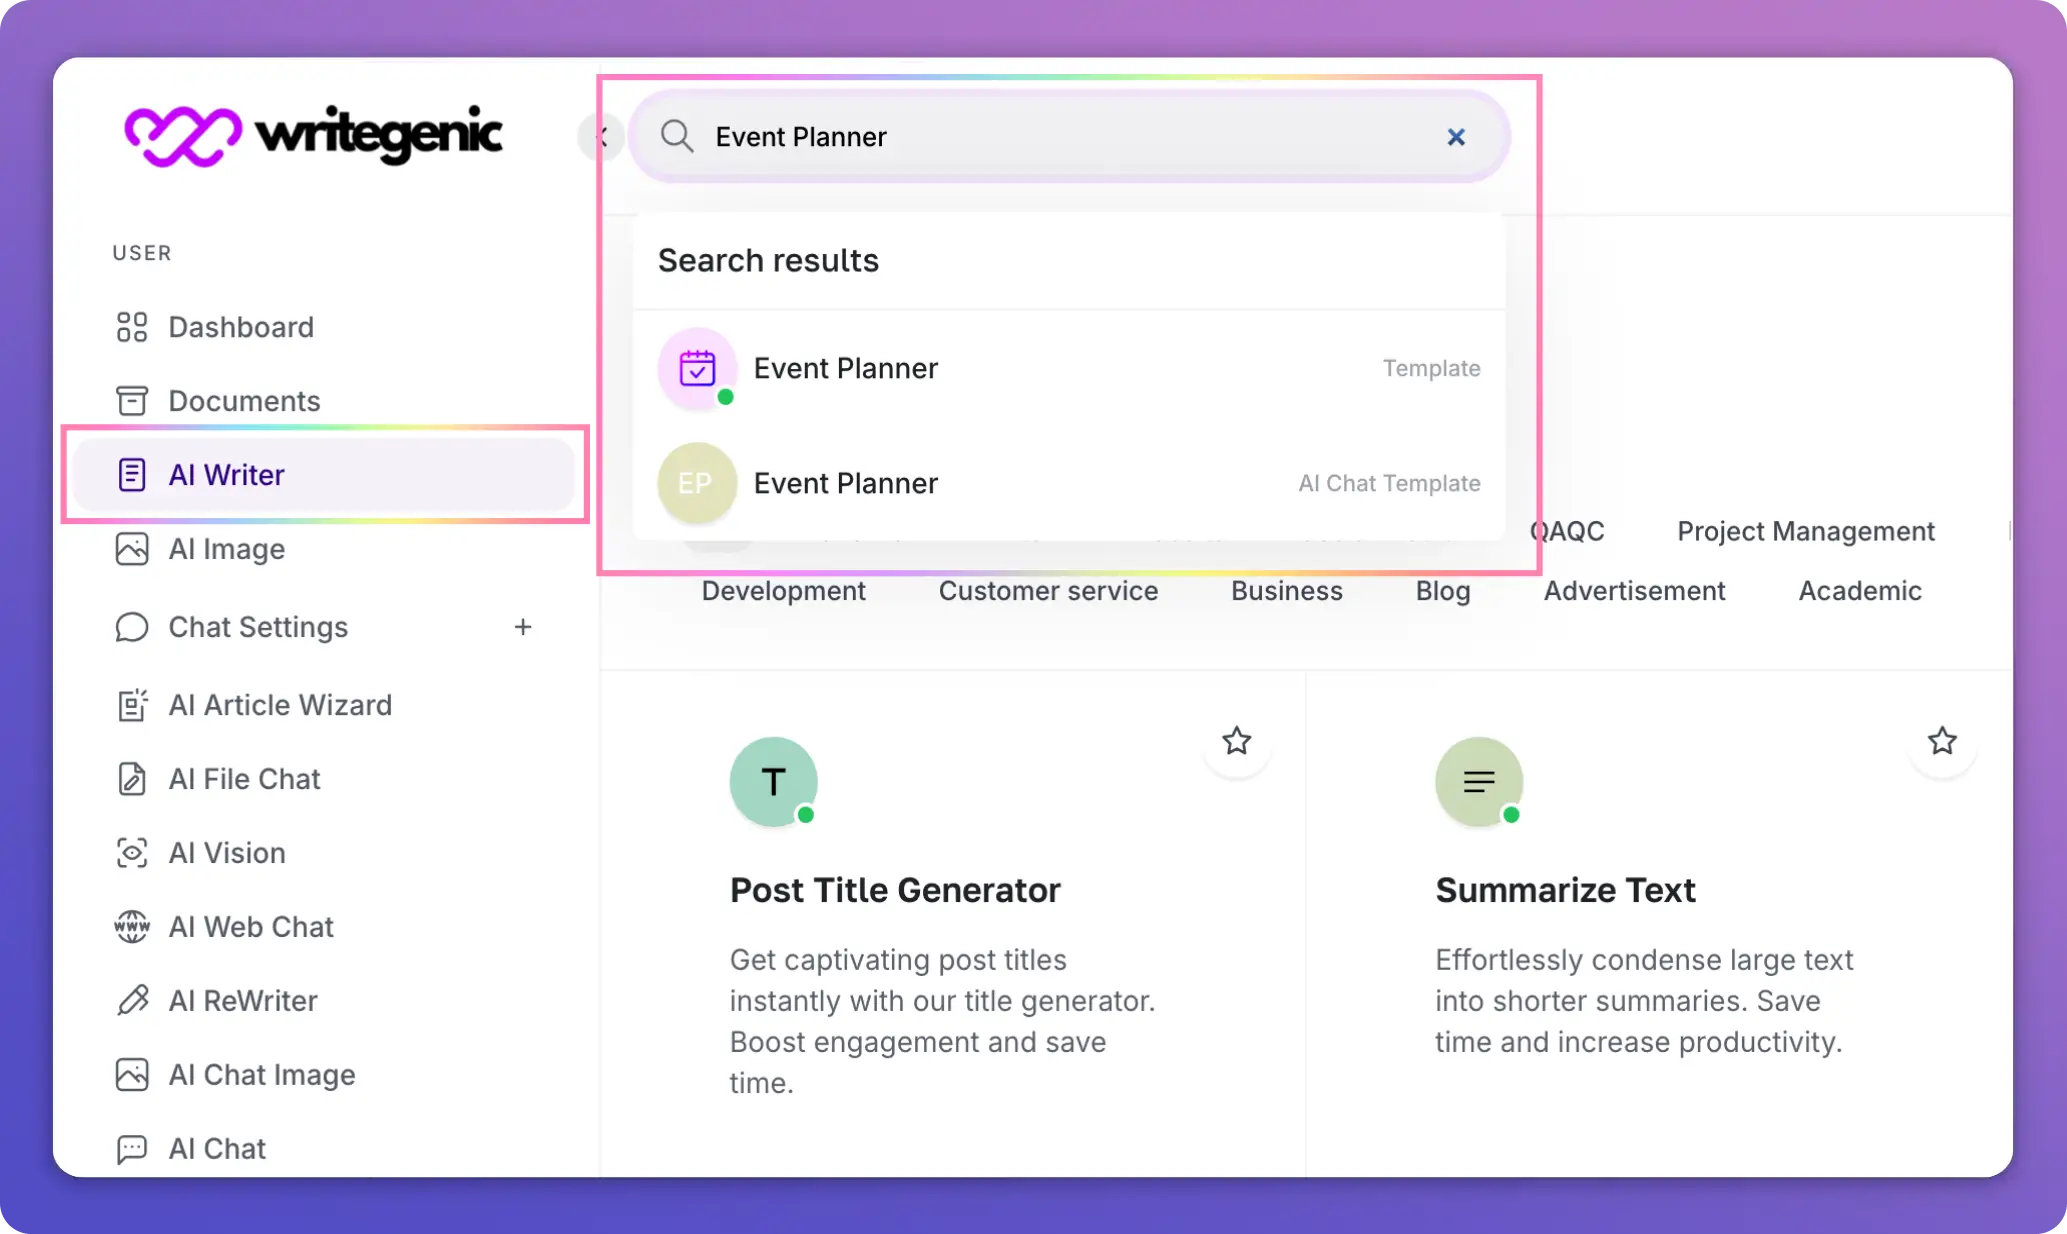This screenshot has height=1234, width=2067.
Task: Open the Documents section
Action: coord(244,401)
